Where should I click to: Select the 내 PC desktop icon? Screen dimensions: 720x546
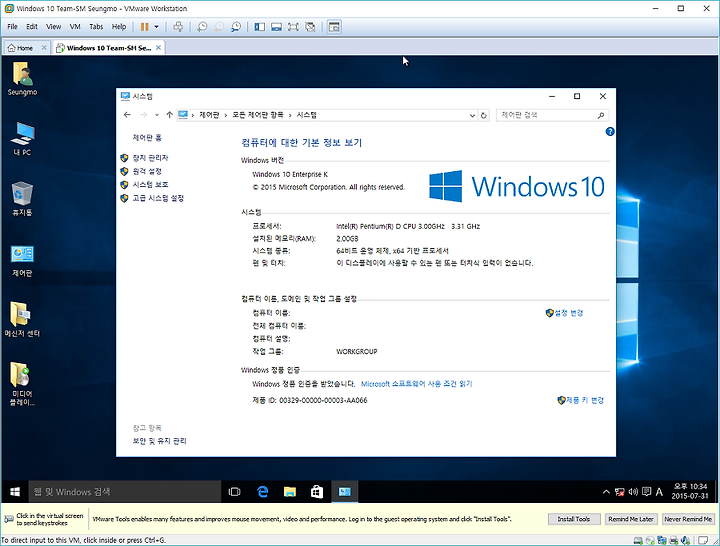22,139
